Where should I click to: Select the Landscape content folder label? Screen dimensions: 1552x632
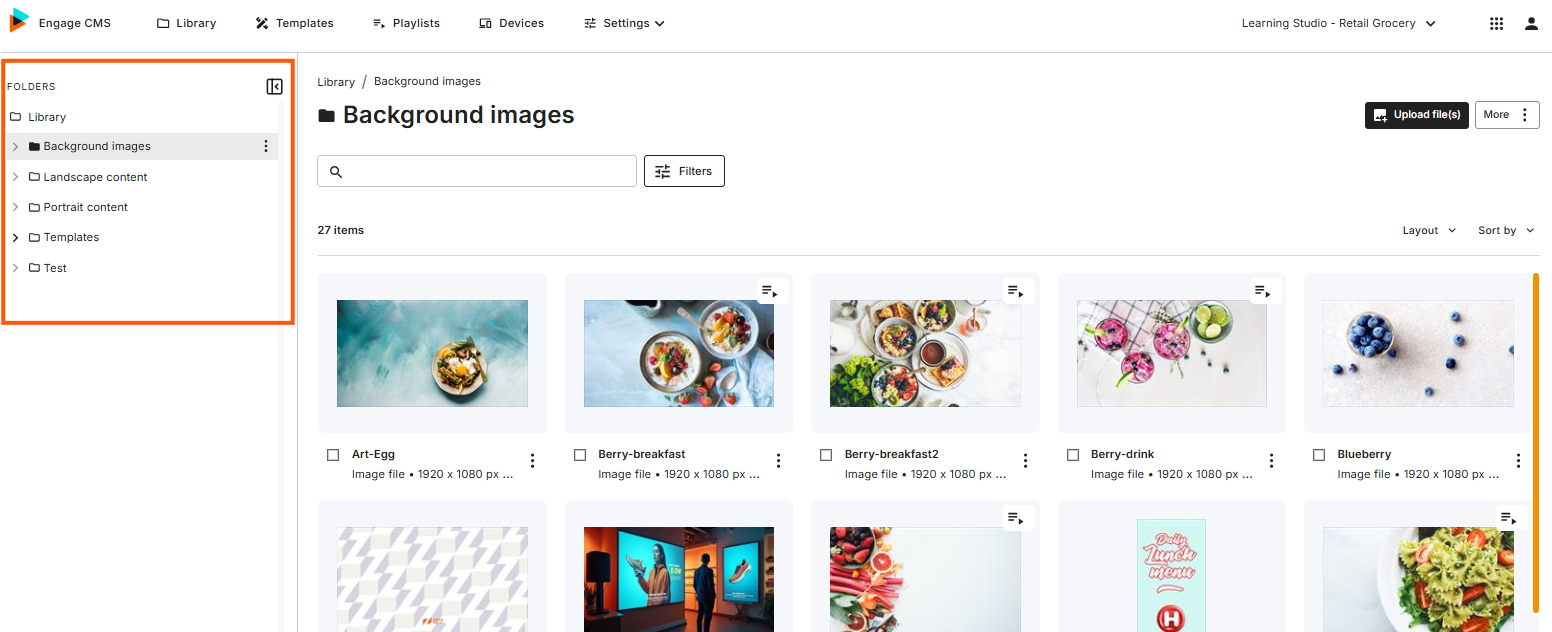[x=95, y=177]
